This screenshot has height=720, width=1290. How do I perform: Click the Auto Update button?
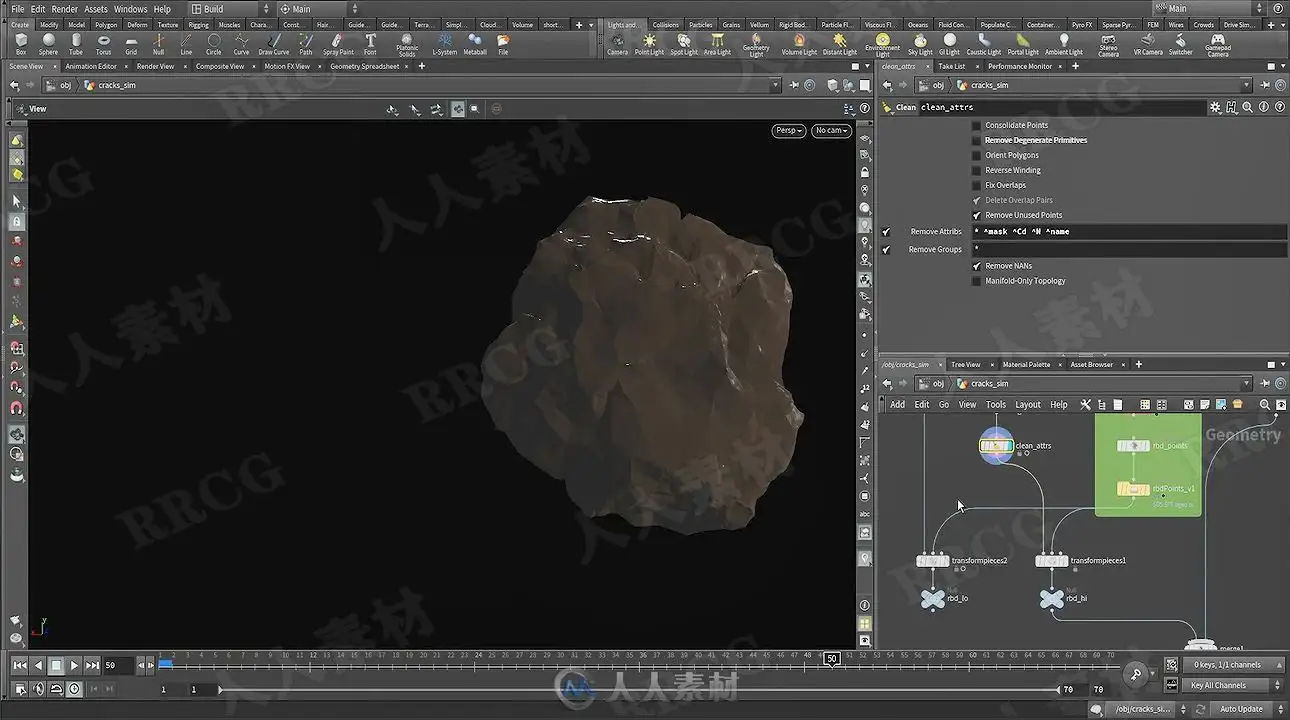pos(1241,709)
